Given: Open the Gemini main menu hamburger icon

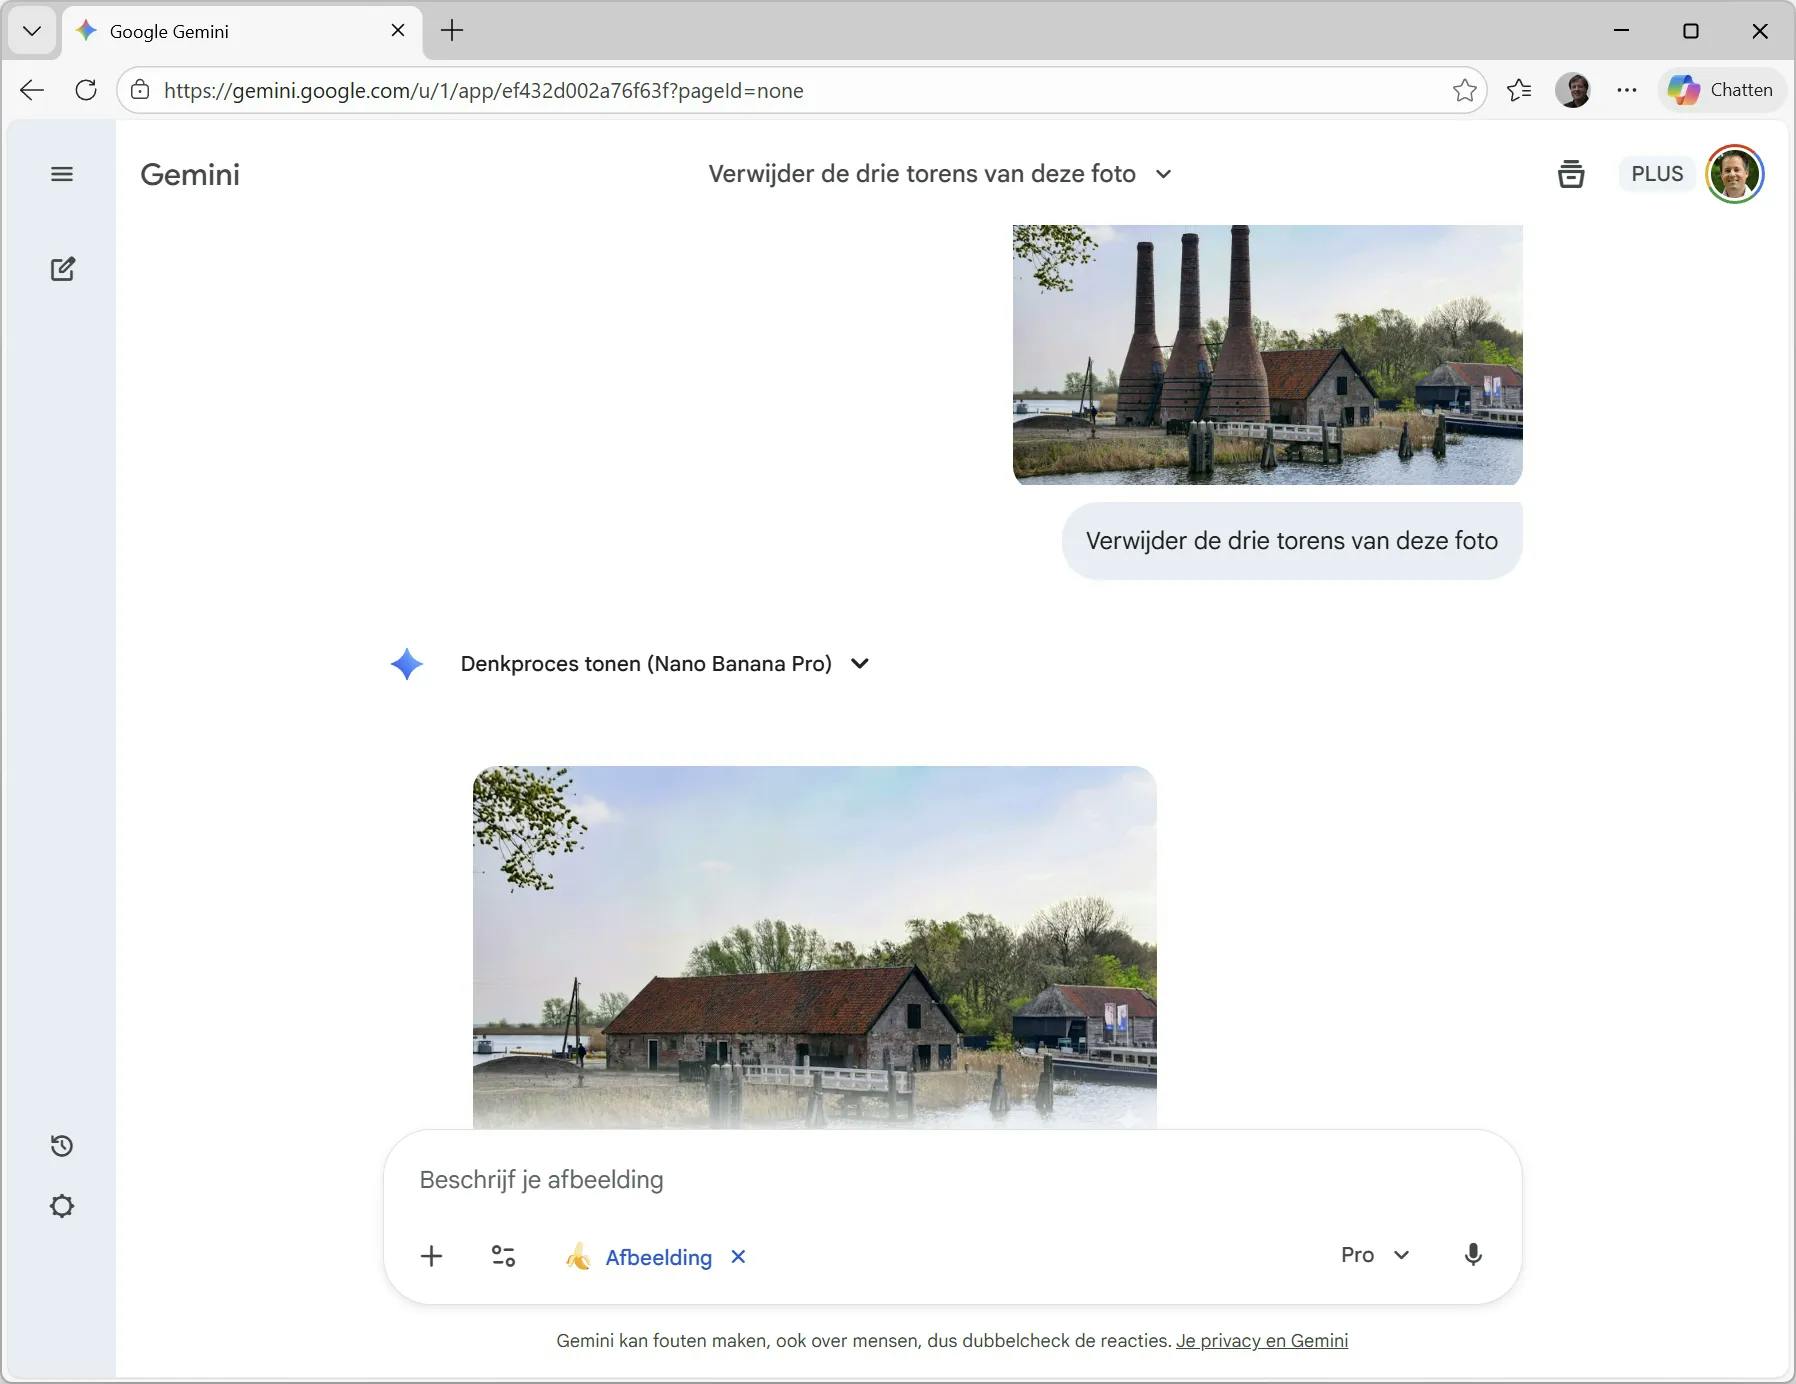Looking at the screenshot, I should click(62, 174).
